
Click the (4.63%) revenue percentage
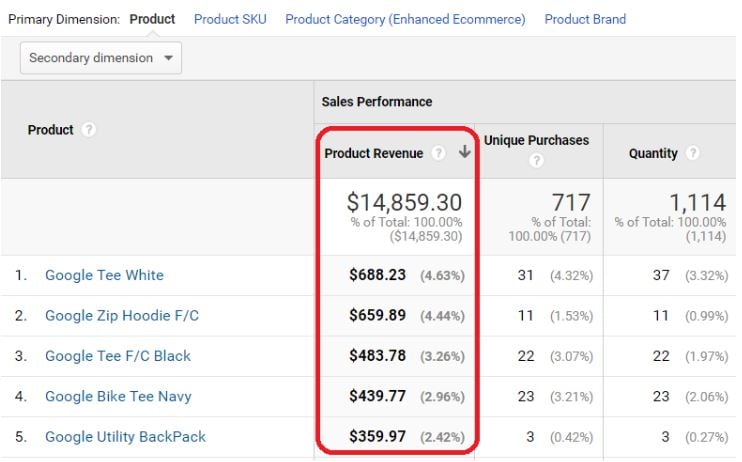[x=442, y=275]
